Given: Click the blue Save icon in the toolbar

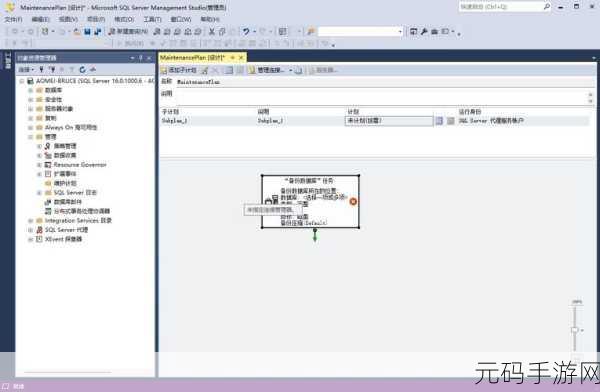Looking at the screenshot, I should coord(87,32).
